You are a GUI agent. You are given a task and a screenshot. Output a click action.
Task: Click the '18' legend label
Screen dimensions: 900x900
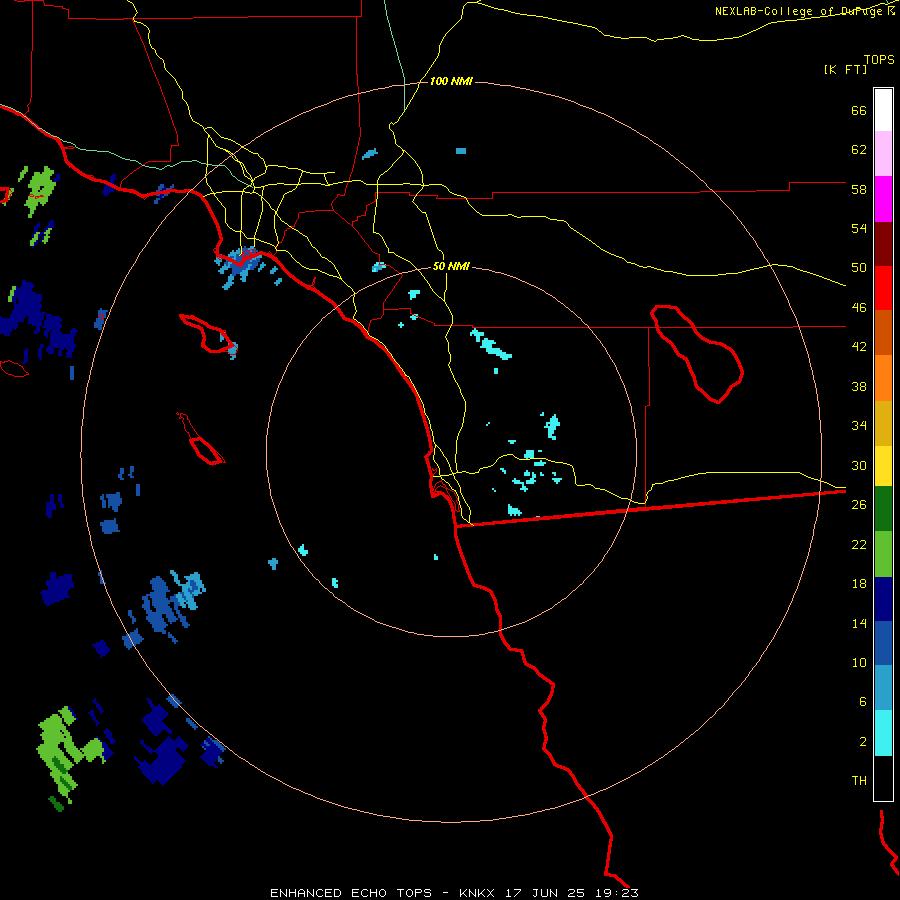click(859, 584)
